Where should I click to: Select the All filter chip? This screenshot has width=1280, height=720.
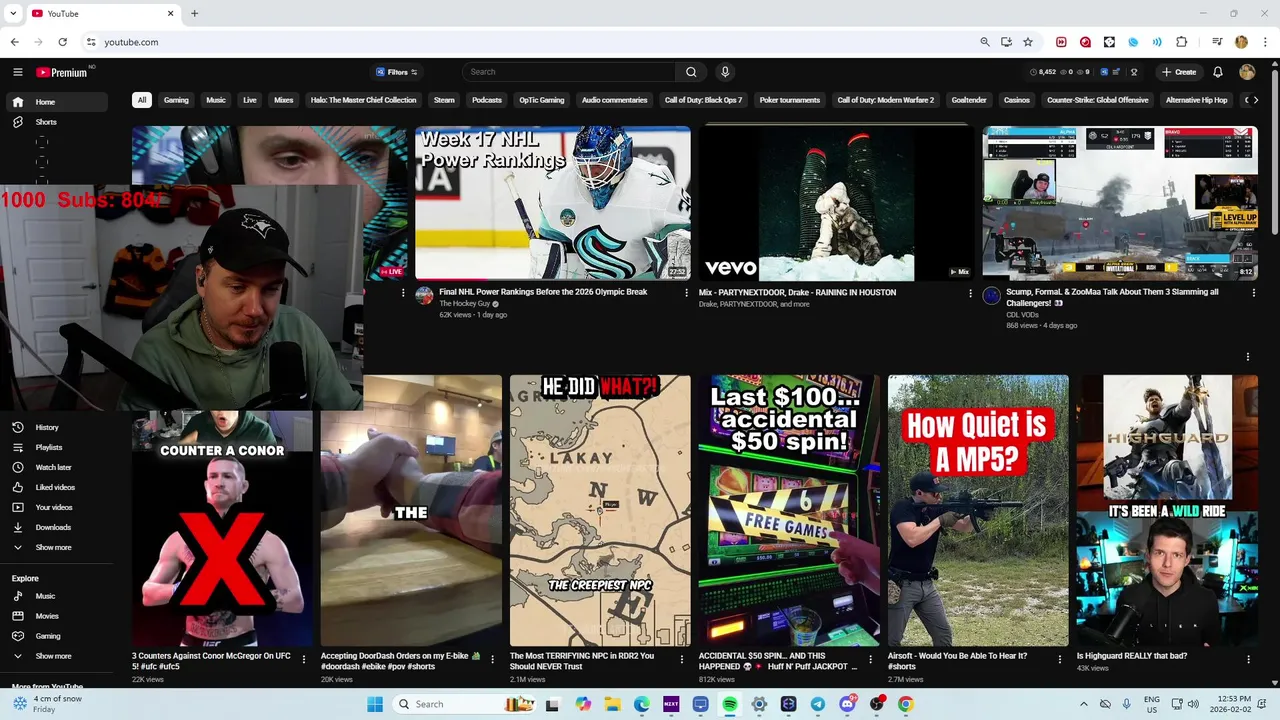[x=142, y=100]
